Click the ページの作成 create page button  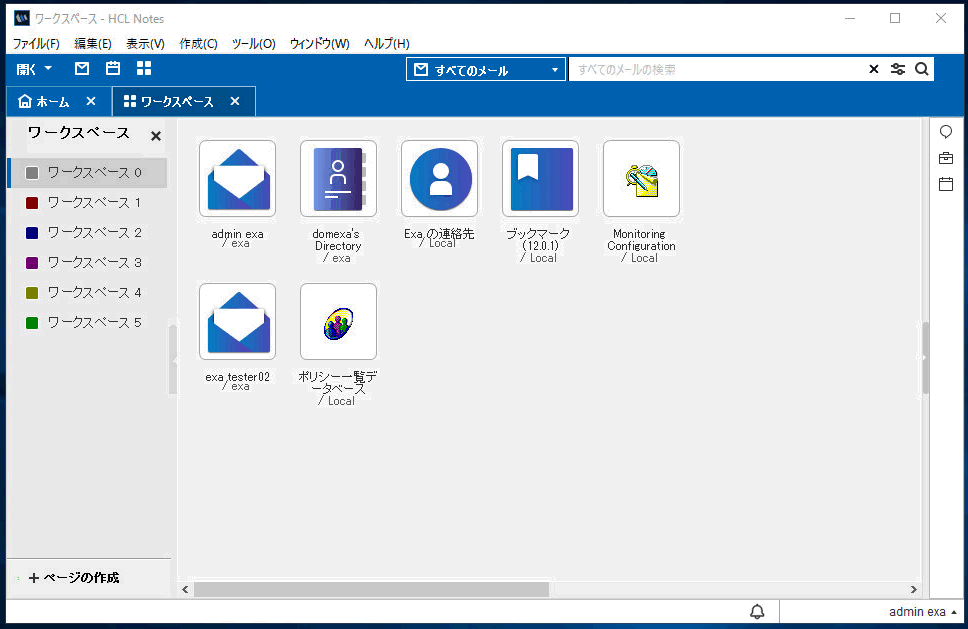coord(74,578)
